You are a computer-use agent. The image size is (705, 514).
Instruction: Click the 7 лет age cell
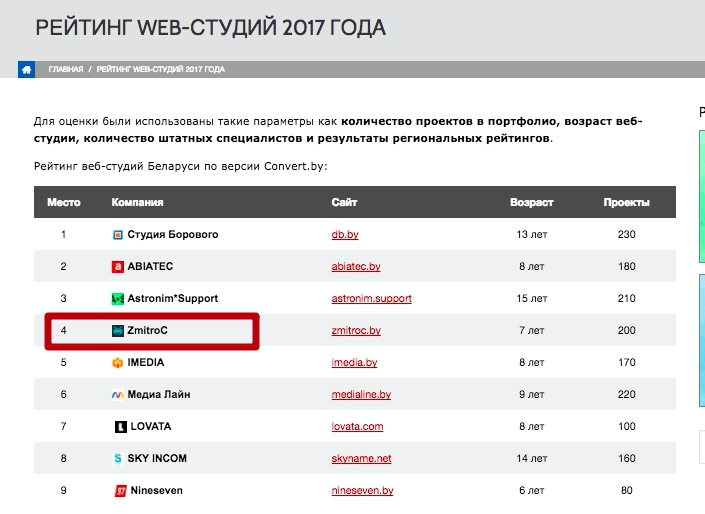point(531,330)
